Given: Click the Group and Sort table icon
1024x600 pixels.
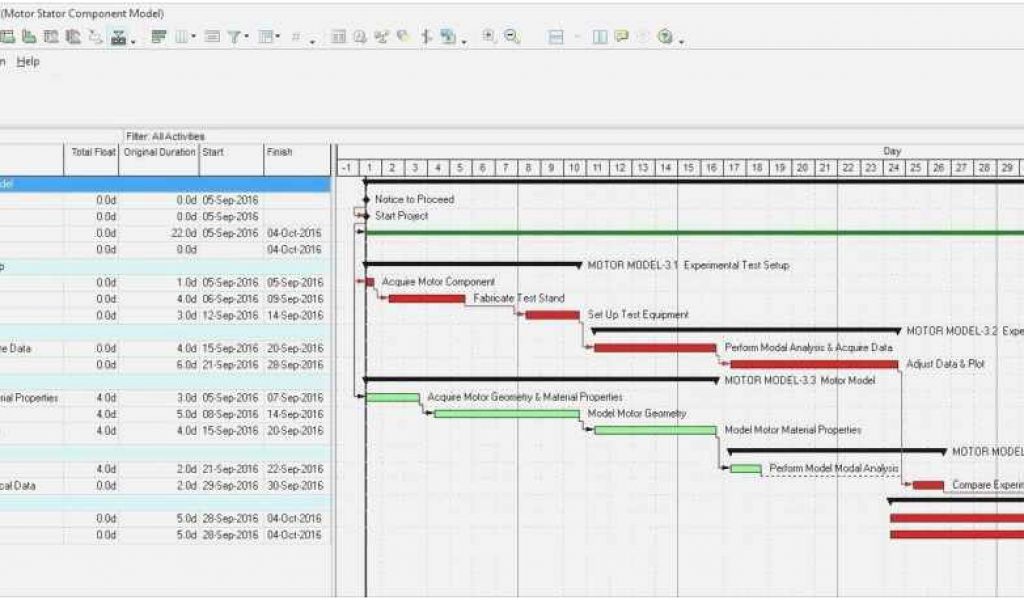Looking at the screenshot, I should [265, 37].
